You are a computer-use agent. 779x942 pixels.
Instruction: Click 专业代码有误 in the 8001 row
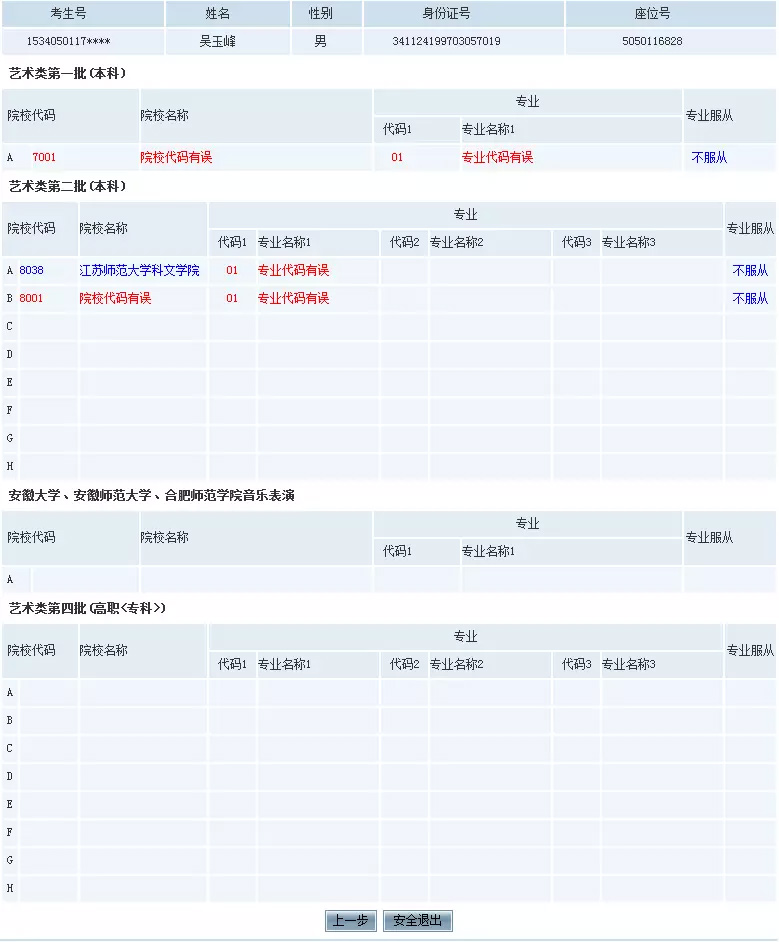[x=293, y=299]
